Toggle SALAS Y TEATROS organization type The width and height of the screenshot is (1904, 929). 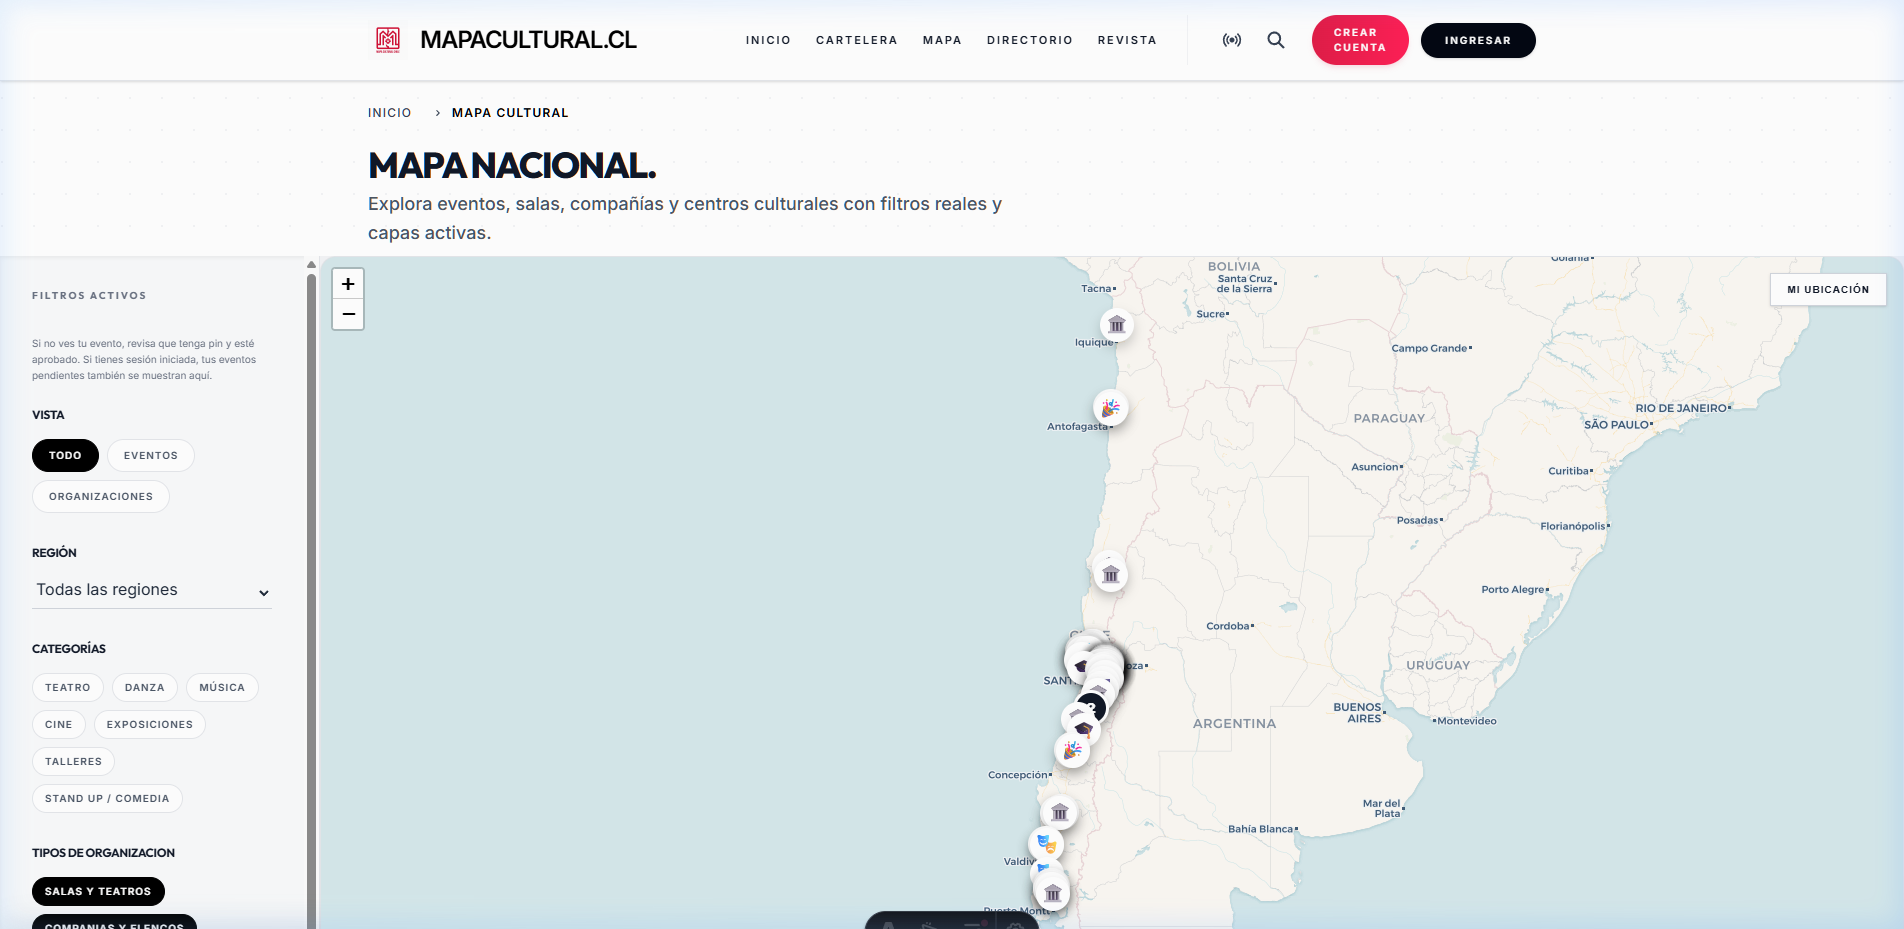pyautogui.click(x=98, y=891)
